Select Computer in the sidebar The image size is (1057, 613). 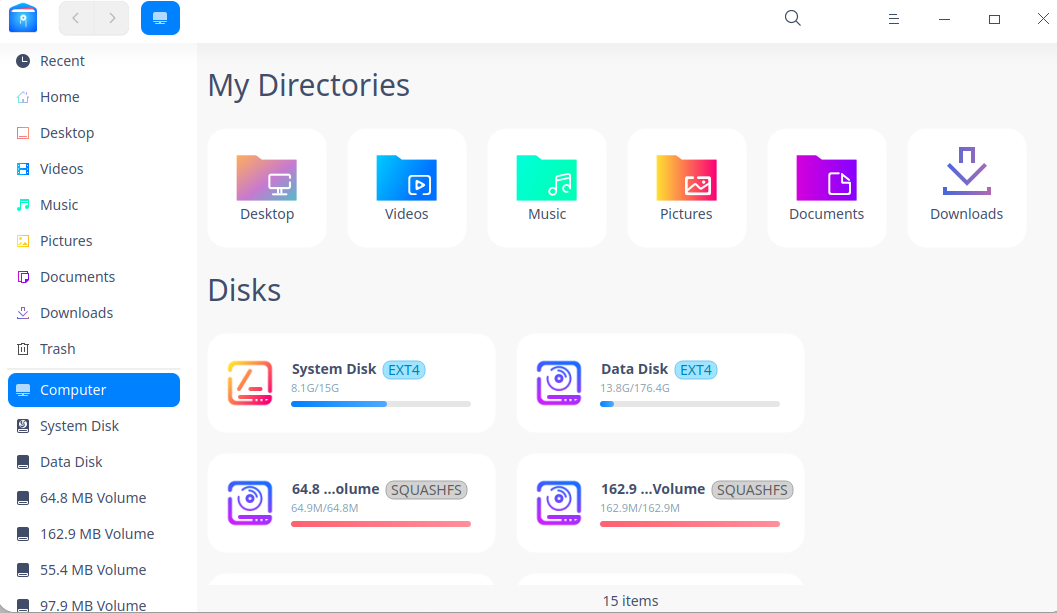[94, 390]
